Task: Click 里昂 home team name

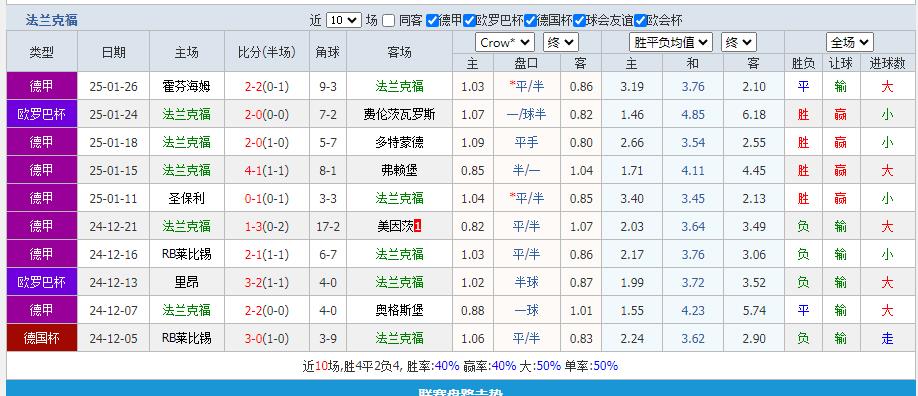Action: coord(186,282)
